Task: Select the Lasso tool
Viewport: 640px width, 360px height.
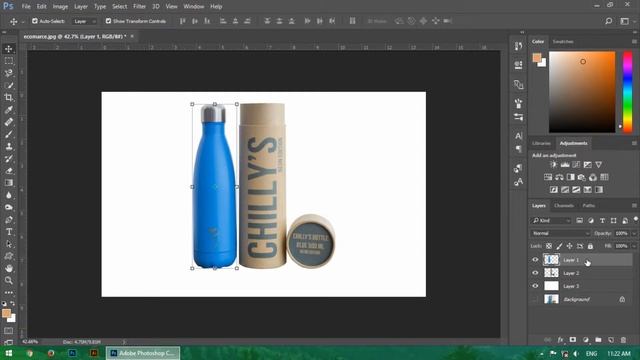Action: pos(9,73)
